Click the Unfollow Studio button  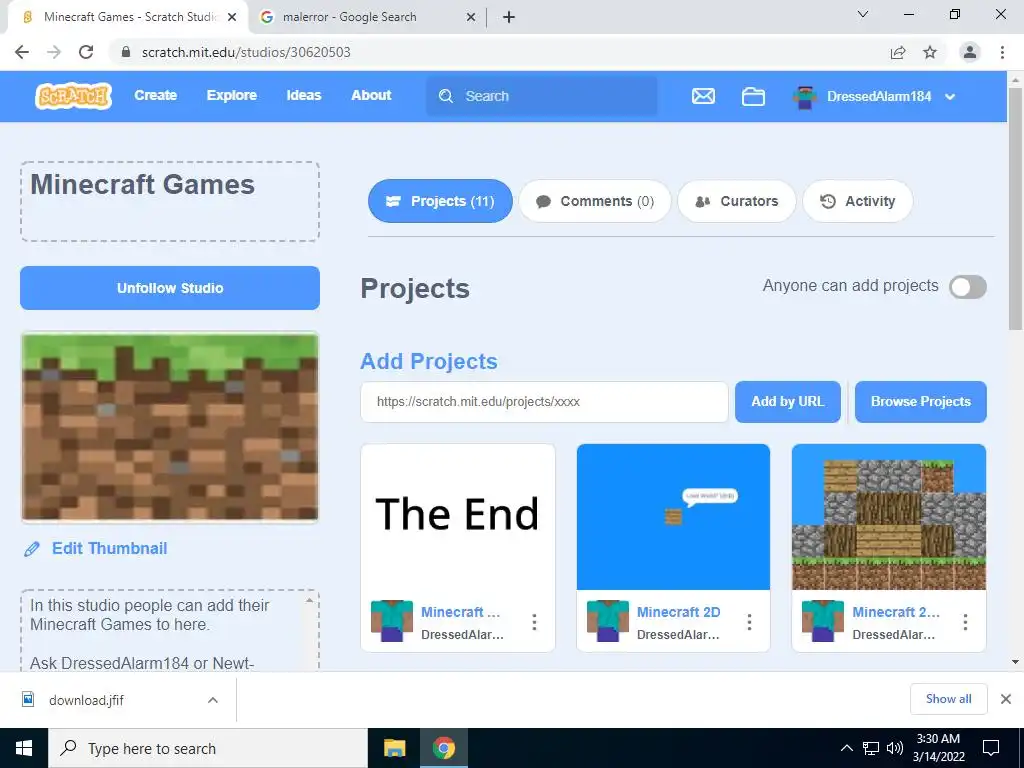coord(170,288)
